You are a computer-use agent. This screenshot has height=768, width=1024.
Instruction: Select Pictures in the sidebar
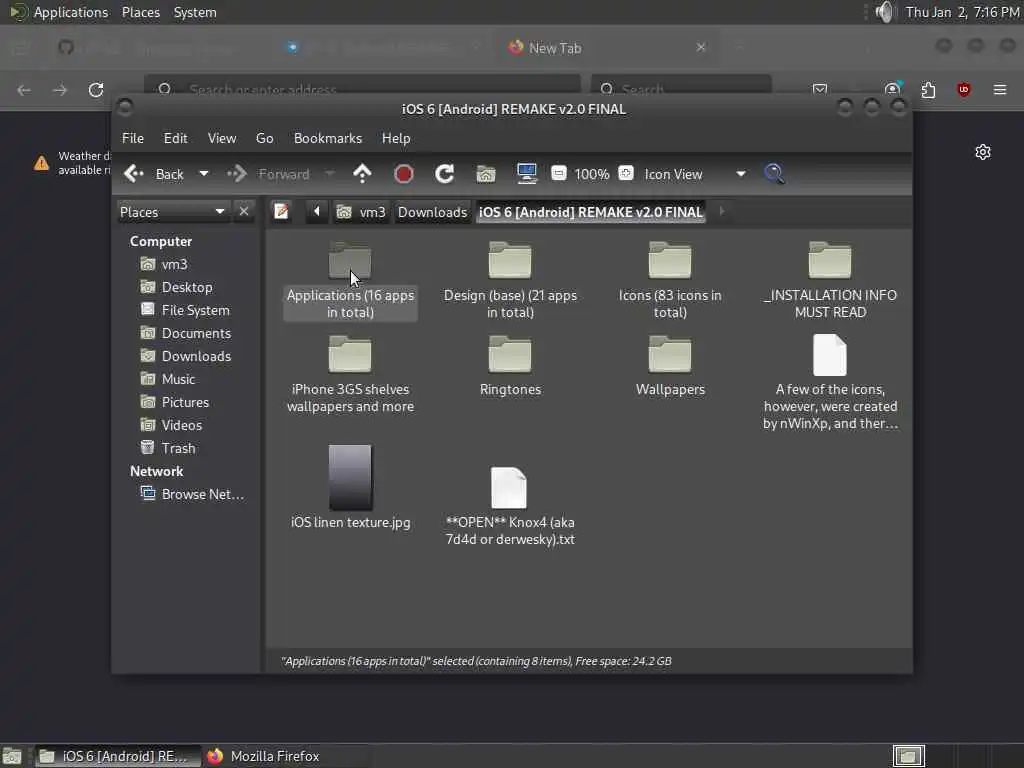(x=175, y=402)
